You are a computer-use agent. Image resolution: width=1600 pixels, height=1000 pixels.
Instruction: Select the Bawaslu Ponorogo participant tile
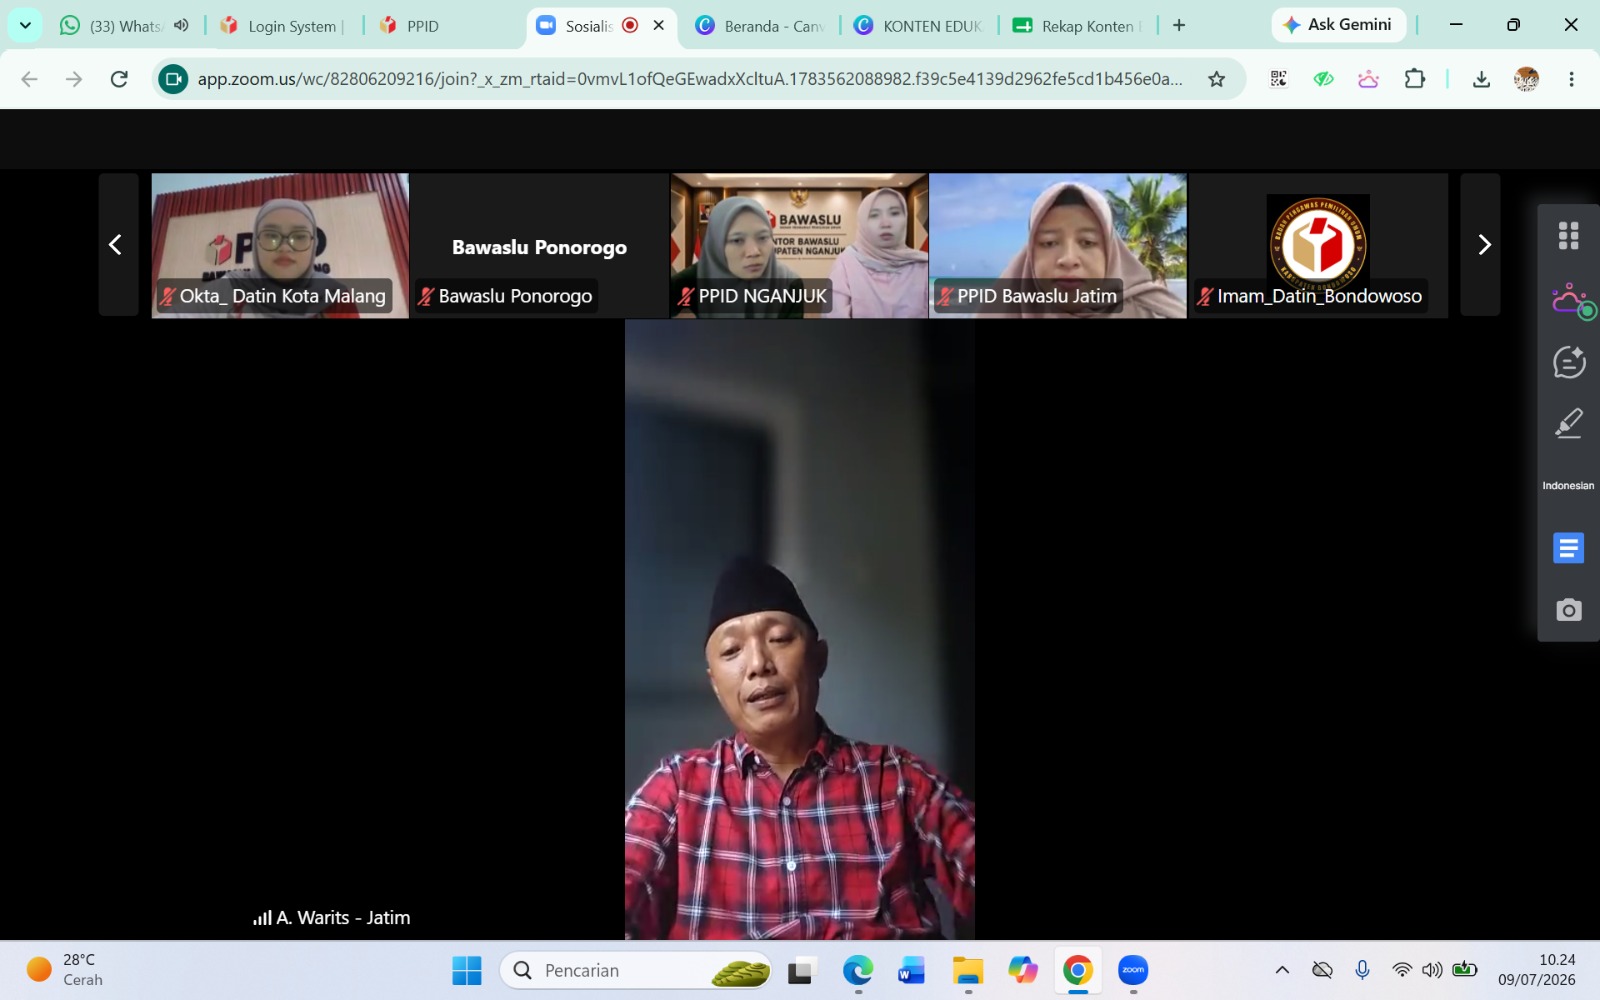click(x=540, y=246)
